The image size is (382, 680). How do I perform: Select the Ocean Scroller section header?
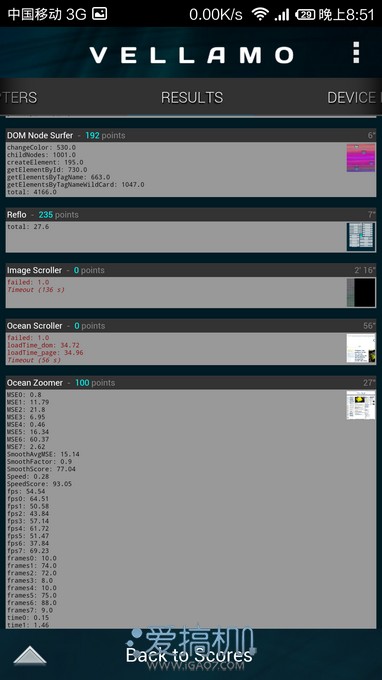(191, 326)
